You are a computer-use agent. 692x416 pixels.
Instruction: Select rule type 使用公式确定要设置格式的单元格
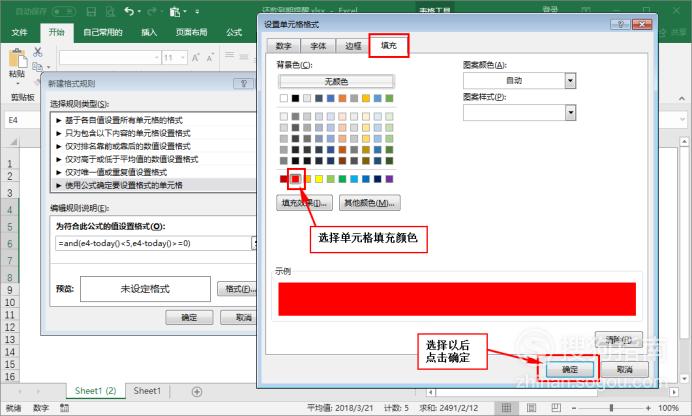pyautogui.click(x=154, y=185)
